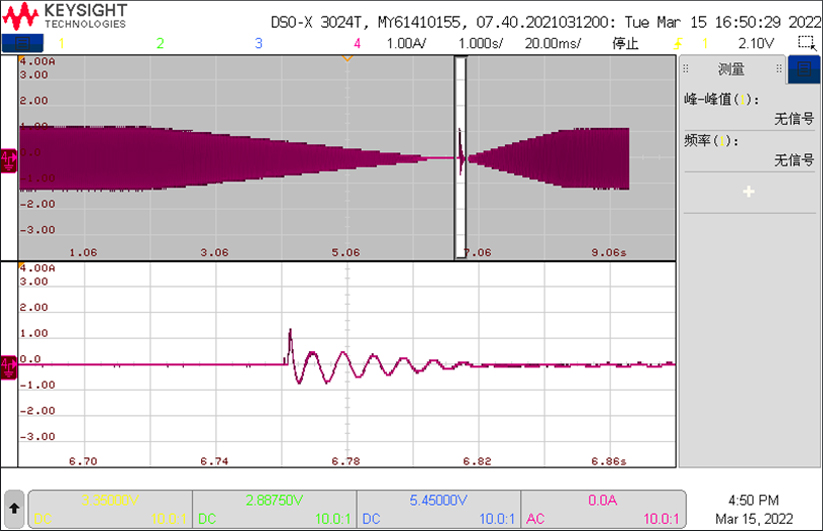Select channel 4 ground marker in zoom window
This screenshot has width=823, height=531.
[9, 365]
